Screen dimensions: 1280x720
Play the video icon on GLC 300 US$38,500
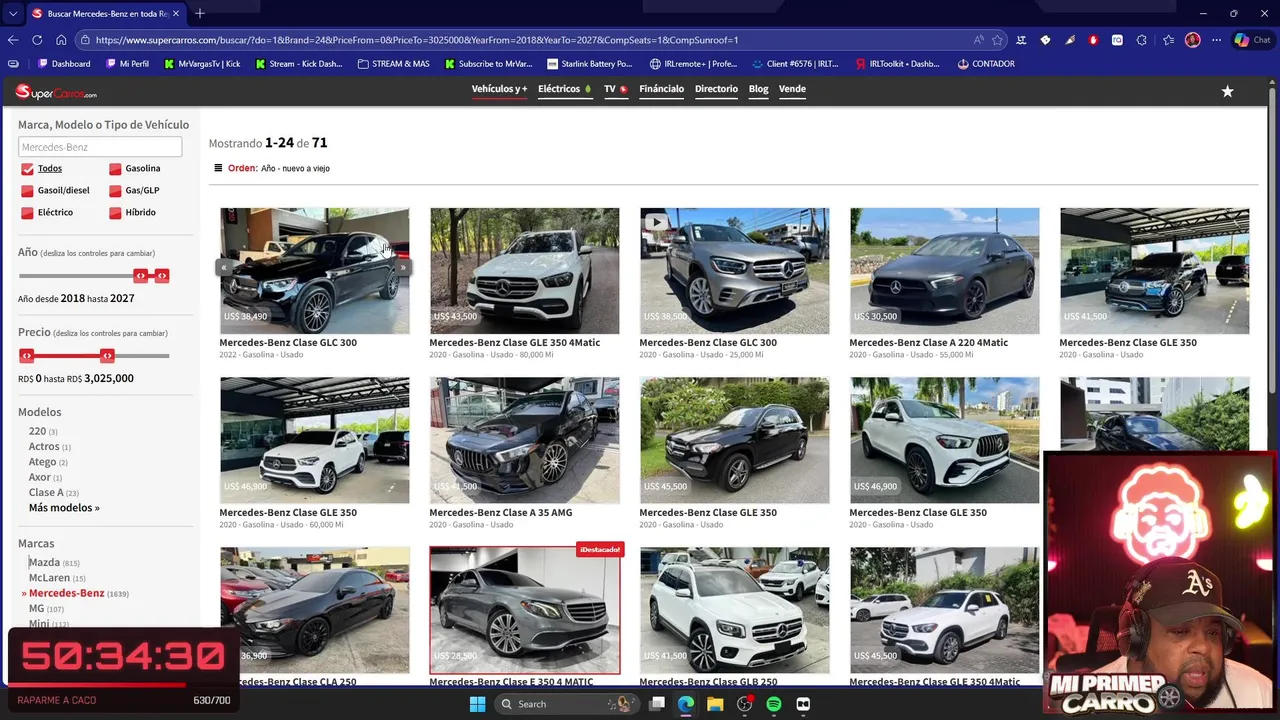[656, 222]
